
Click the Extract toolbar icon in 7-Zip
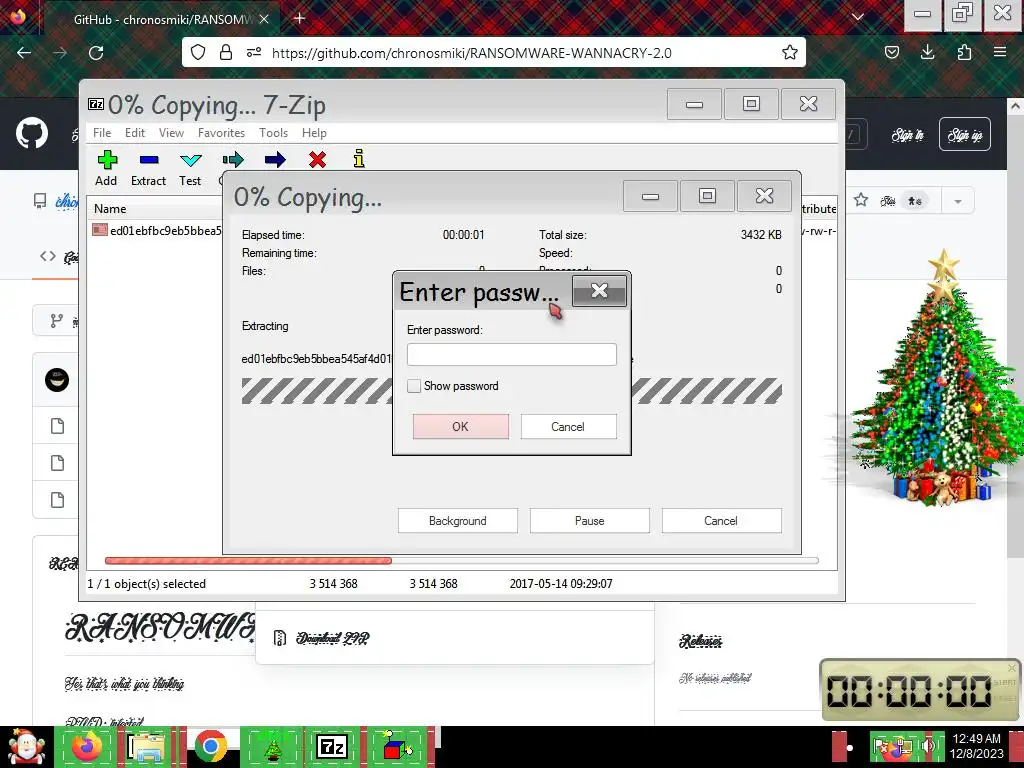tap(148, 168)
